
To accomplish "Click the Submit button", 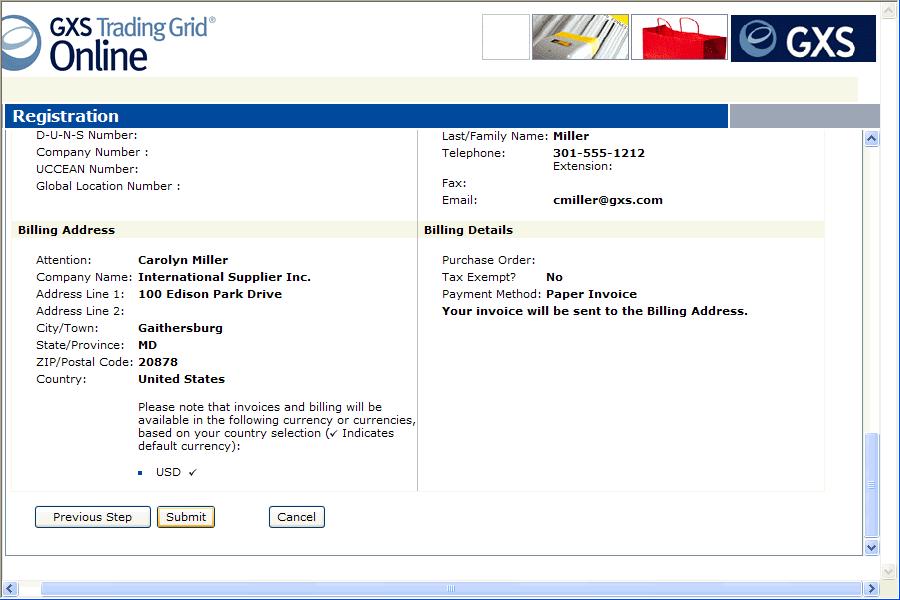I will 186,517.
